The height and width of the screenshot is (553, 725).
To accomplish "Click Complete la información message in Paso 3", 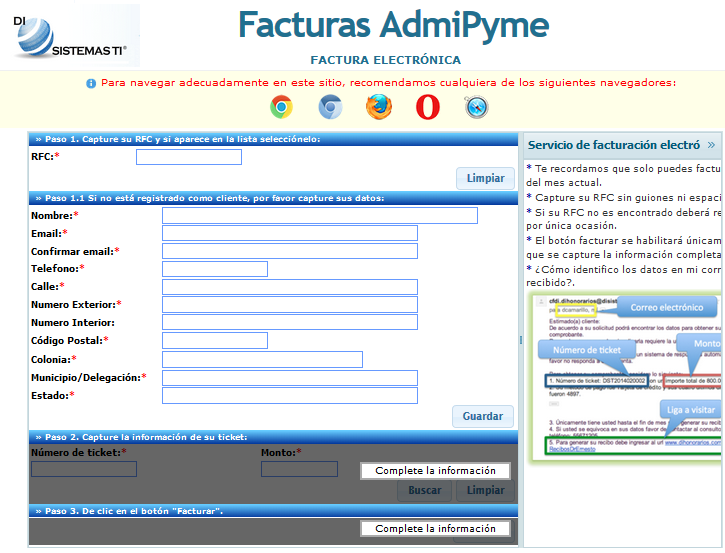I will 436,528.
